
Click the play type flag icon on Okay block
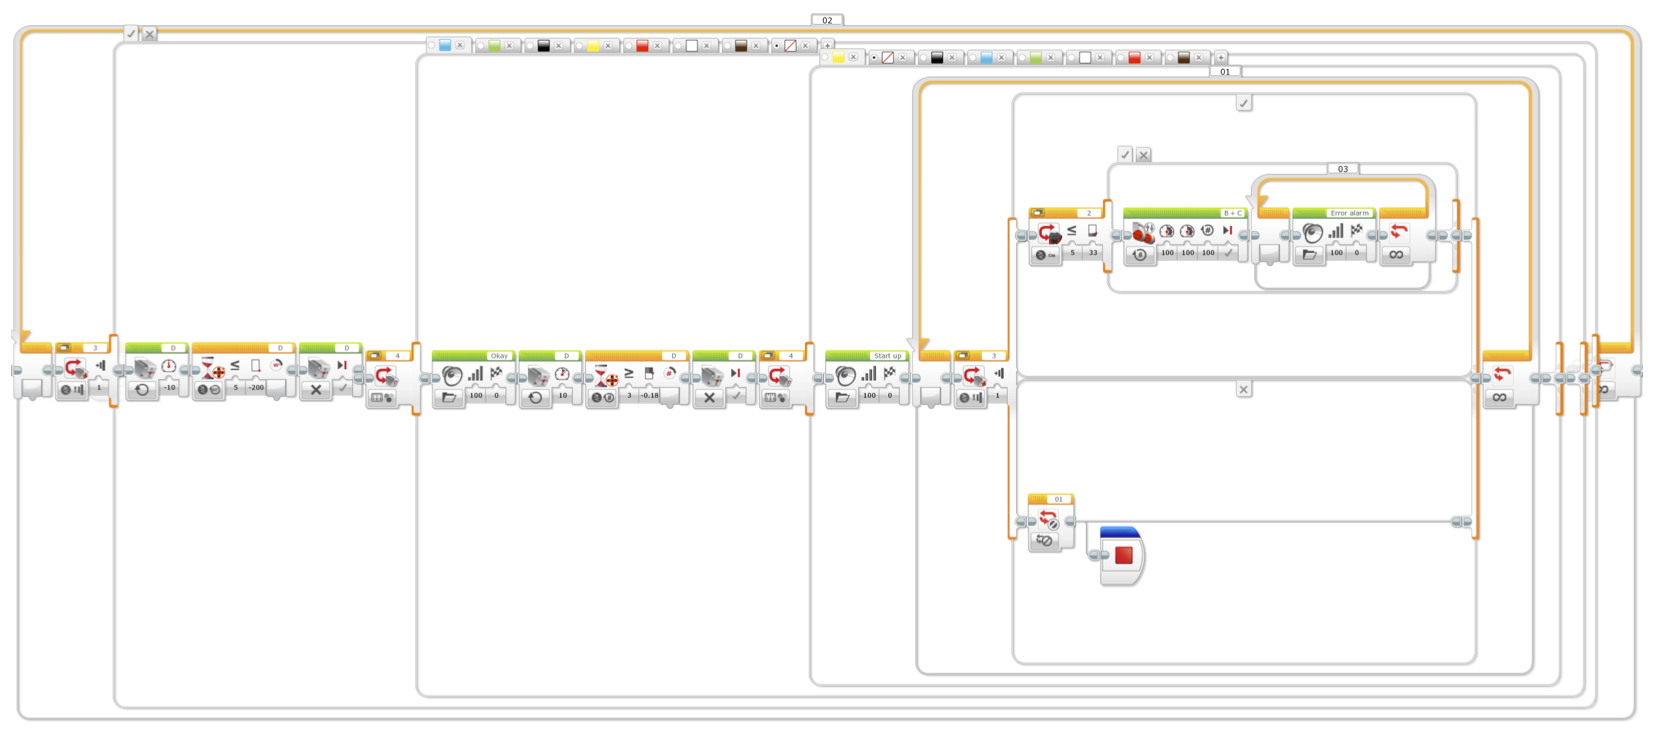(496, 373)
